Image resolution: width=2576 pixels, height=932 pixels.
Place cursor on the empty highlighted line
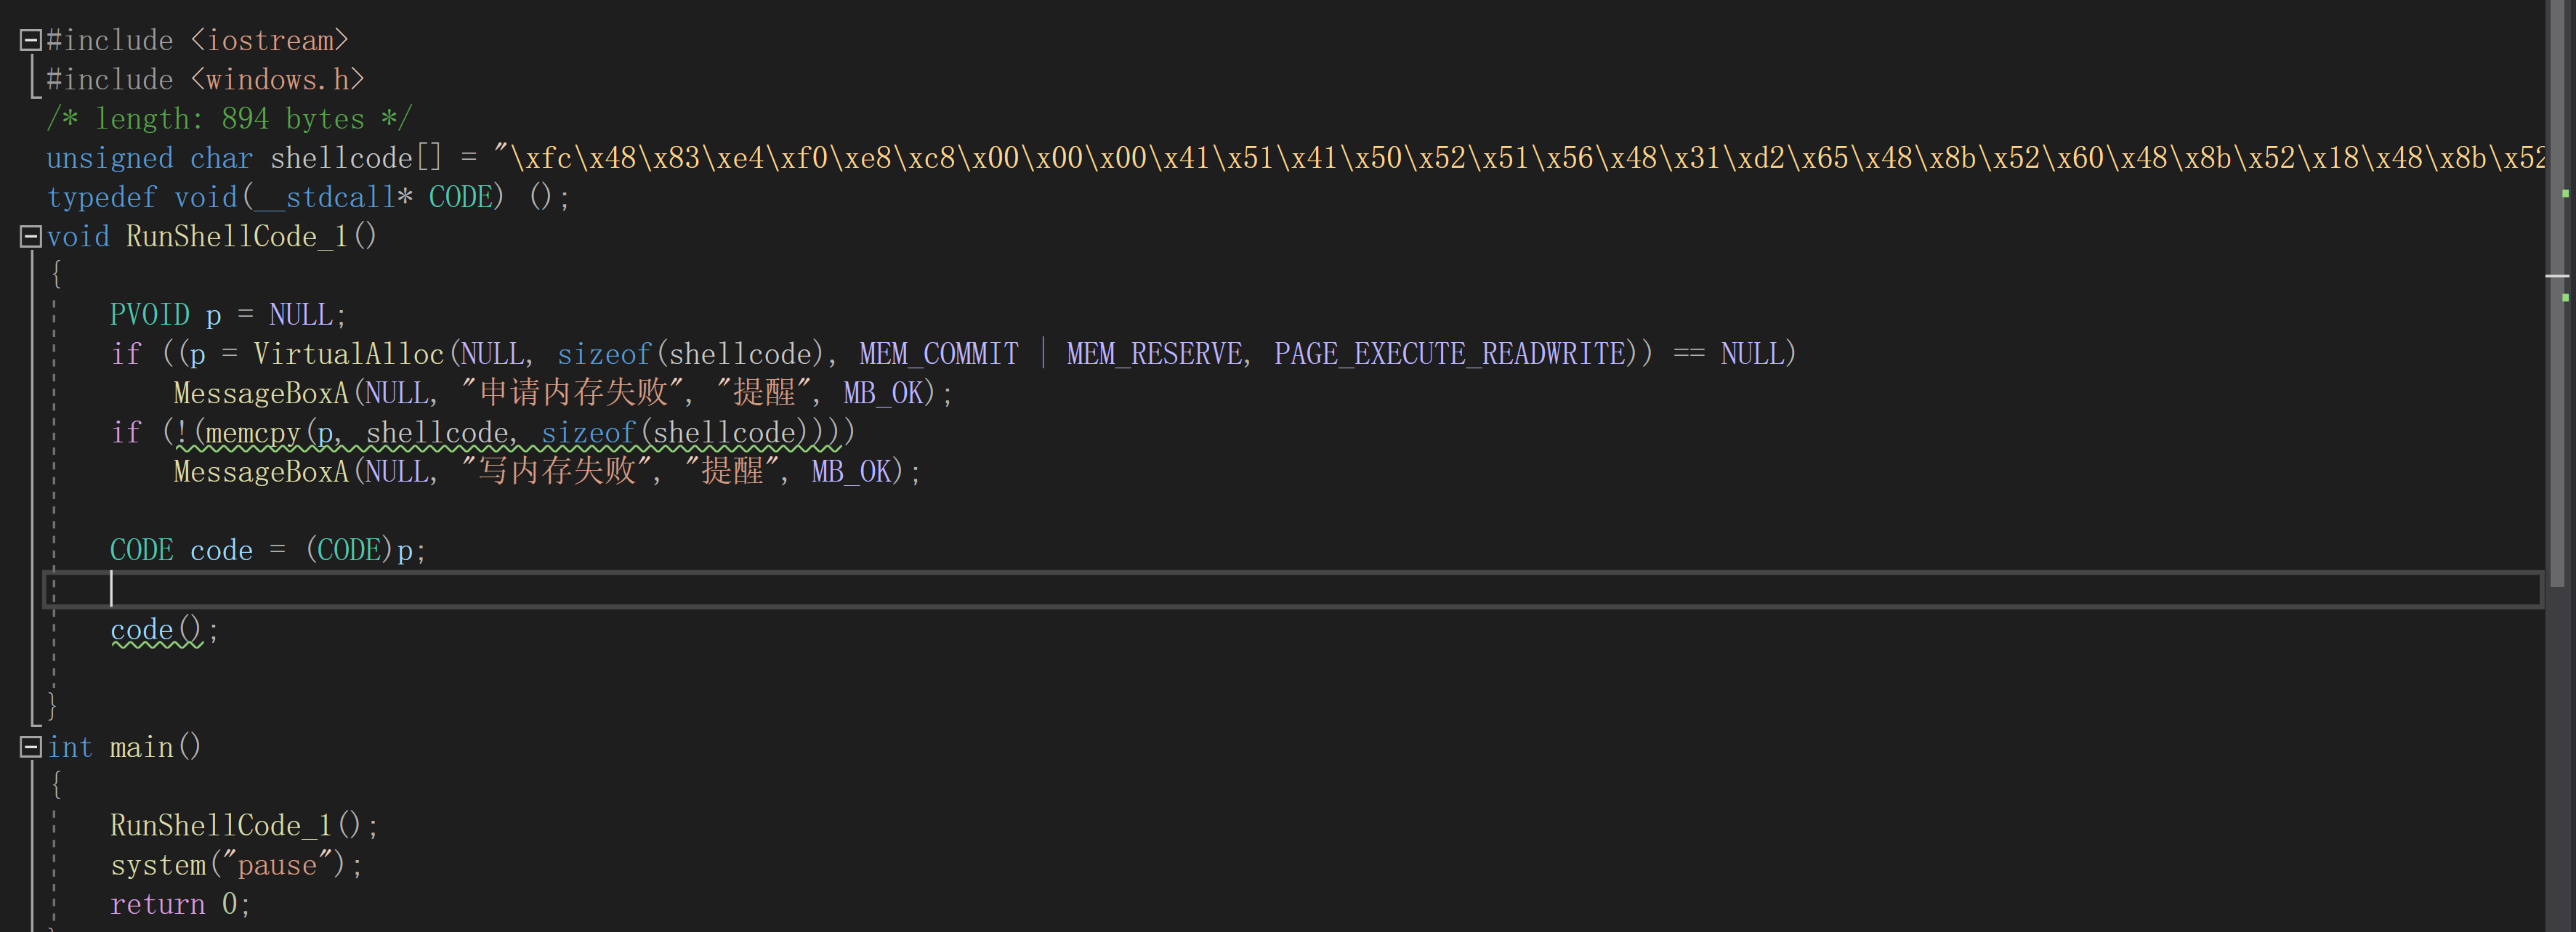(600, 590)
